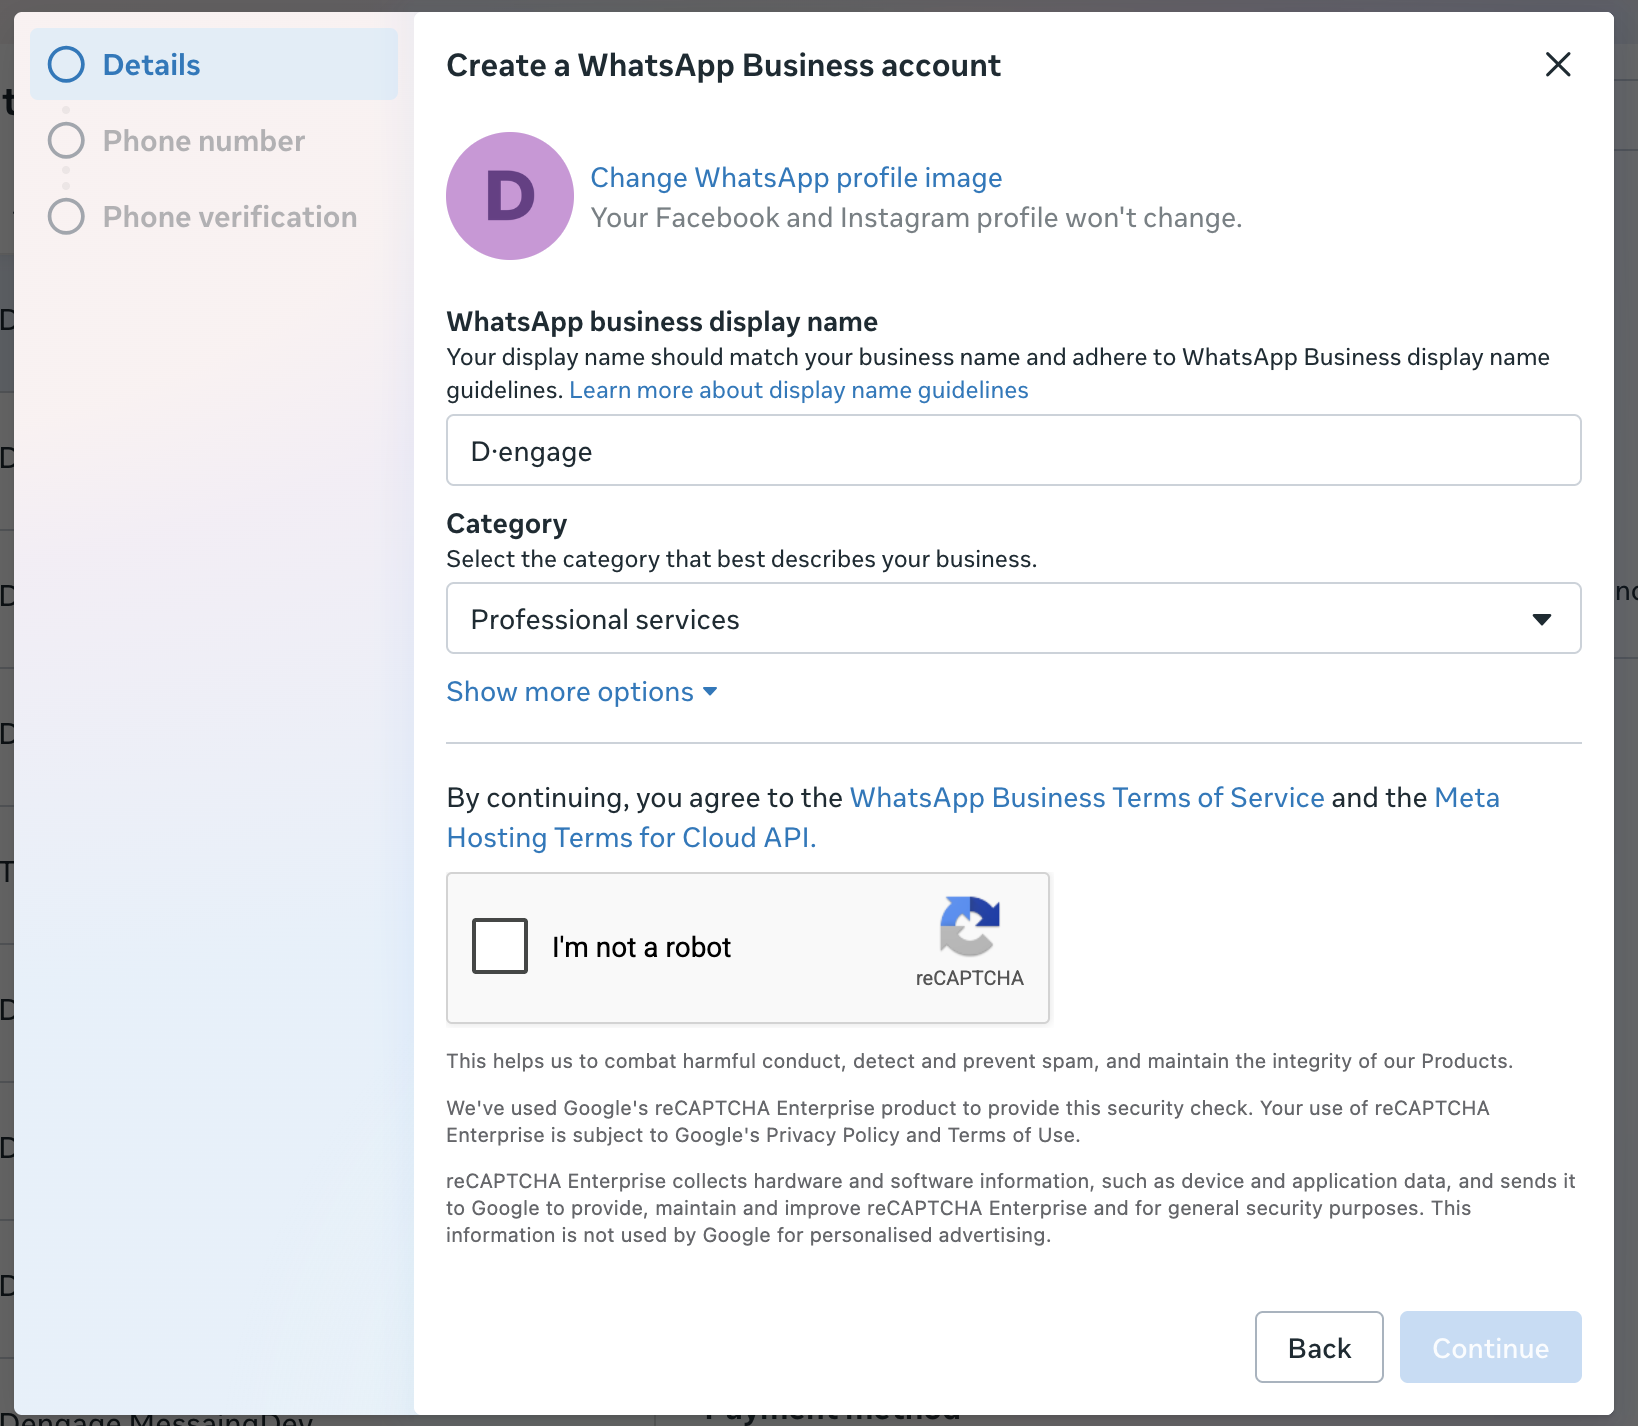This screenshot has width=1638, height=1426.
Task: Open the Category dropdown showing Professional services
Action: click(1014, 619)
